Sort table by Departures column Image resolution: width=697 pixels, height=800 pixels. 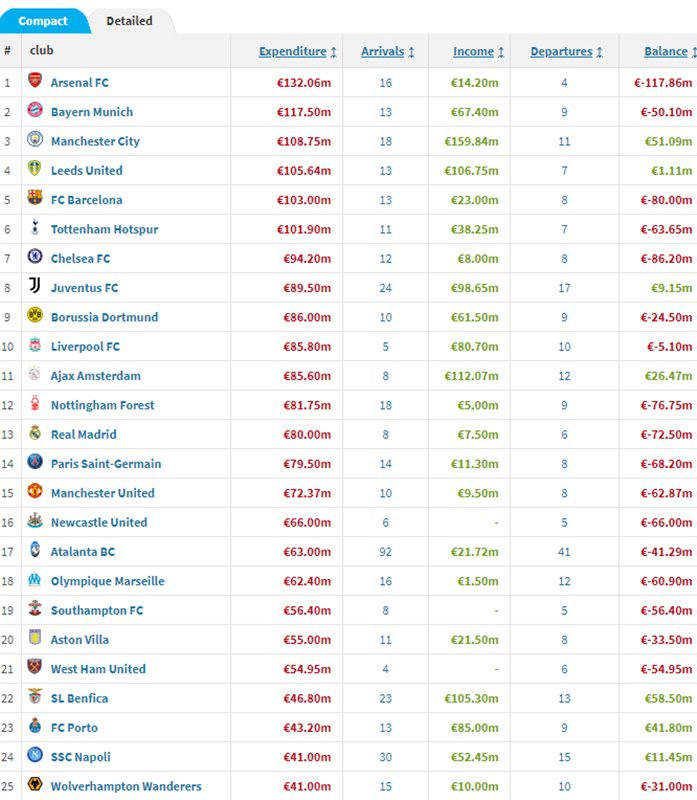561,52
